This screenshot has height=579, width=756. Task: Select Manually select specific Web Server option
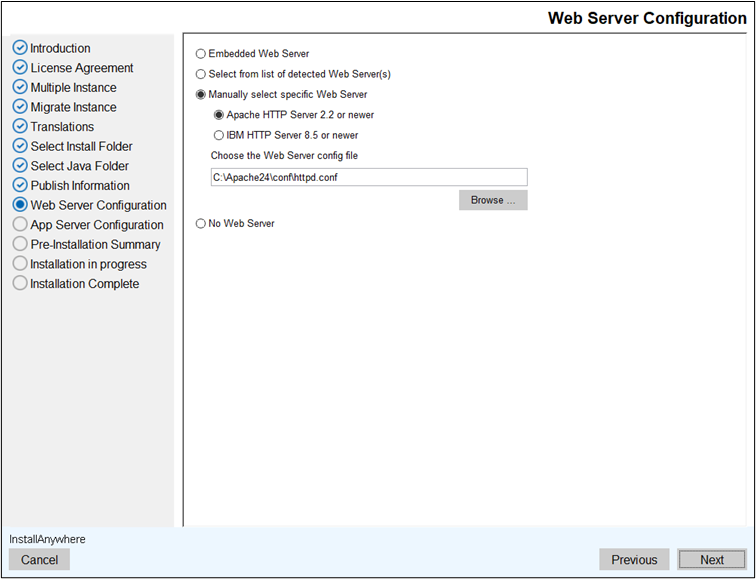point(201,95)
